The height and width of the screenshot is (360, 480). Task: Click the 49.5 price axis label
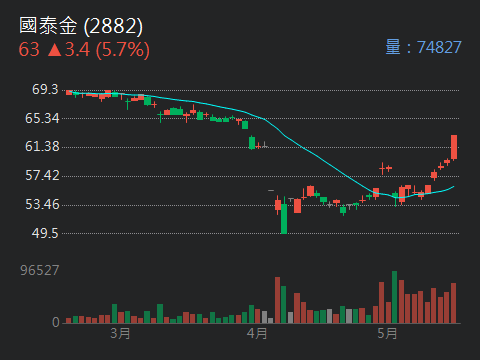pyautogui.click(x=45, y=233)
